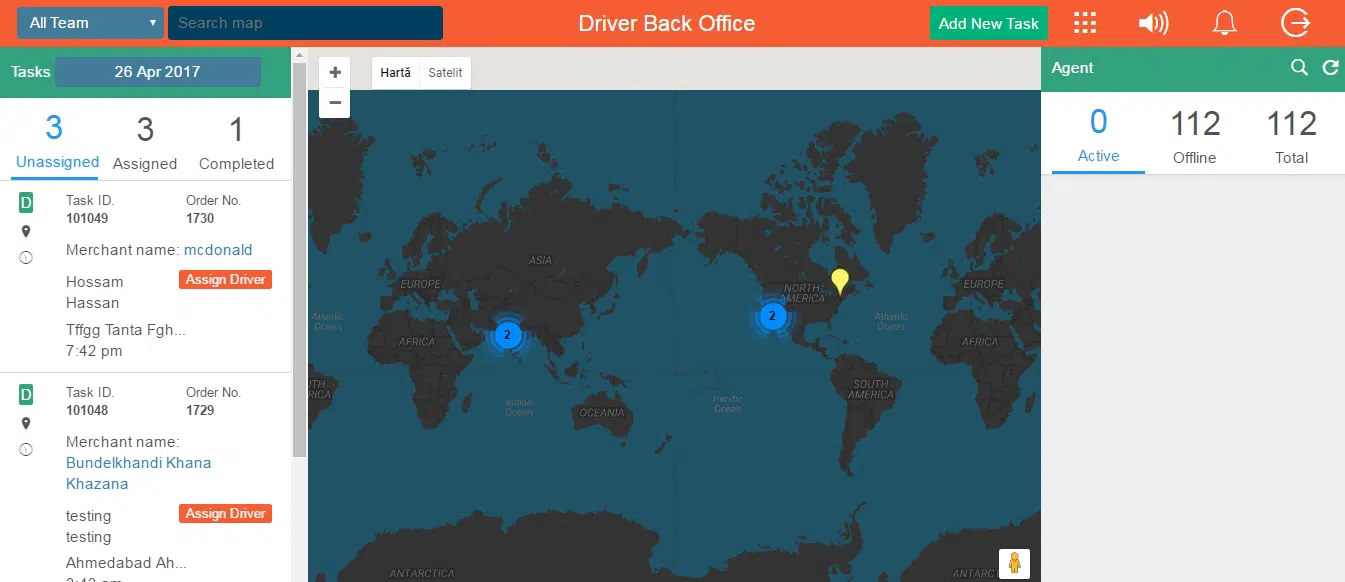Open the mcdonald merchant link
1345x582 pixels.
click(218, 250)
